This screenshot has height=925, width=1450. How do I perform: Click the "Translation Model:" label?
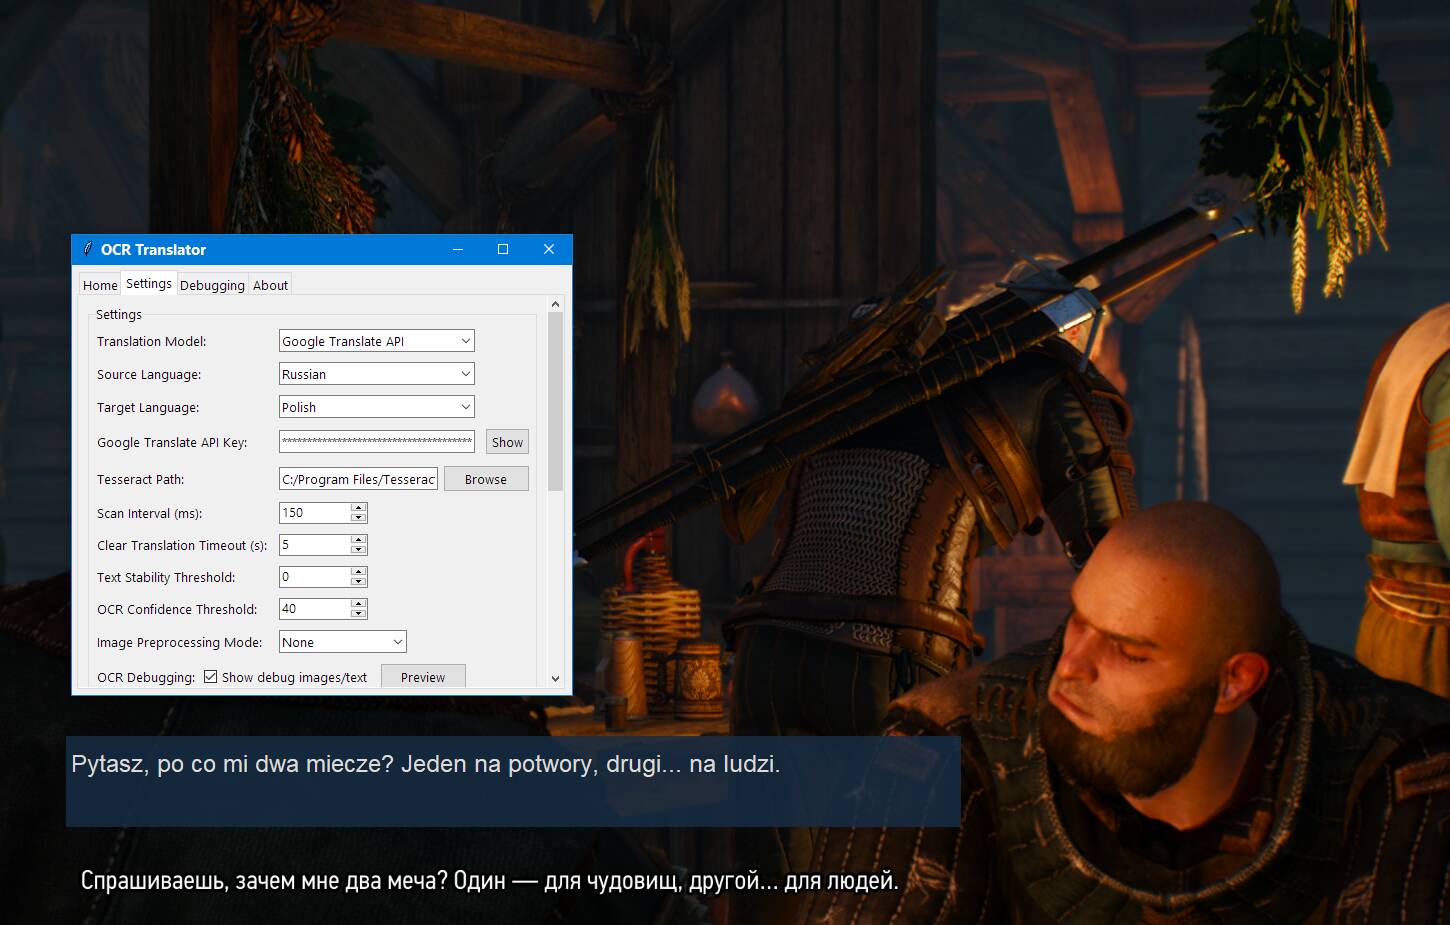[x=151, y=341]
